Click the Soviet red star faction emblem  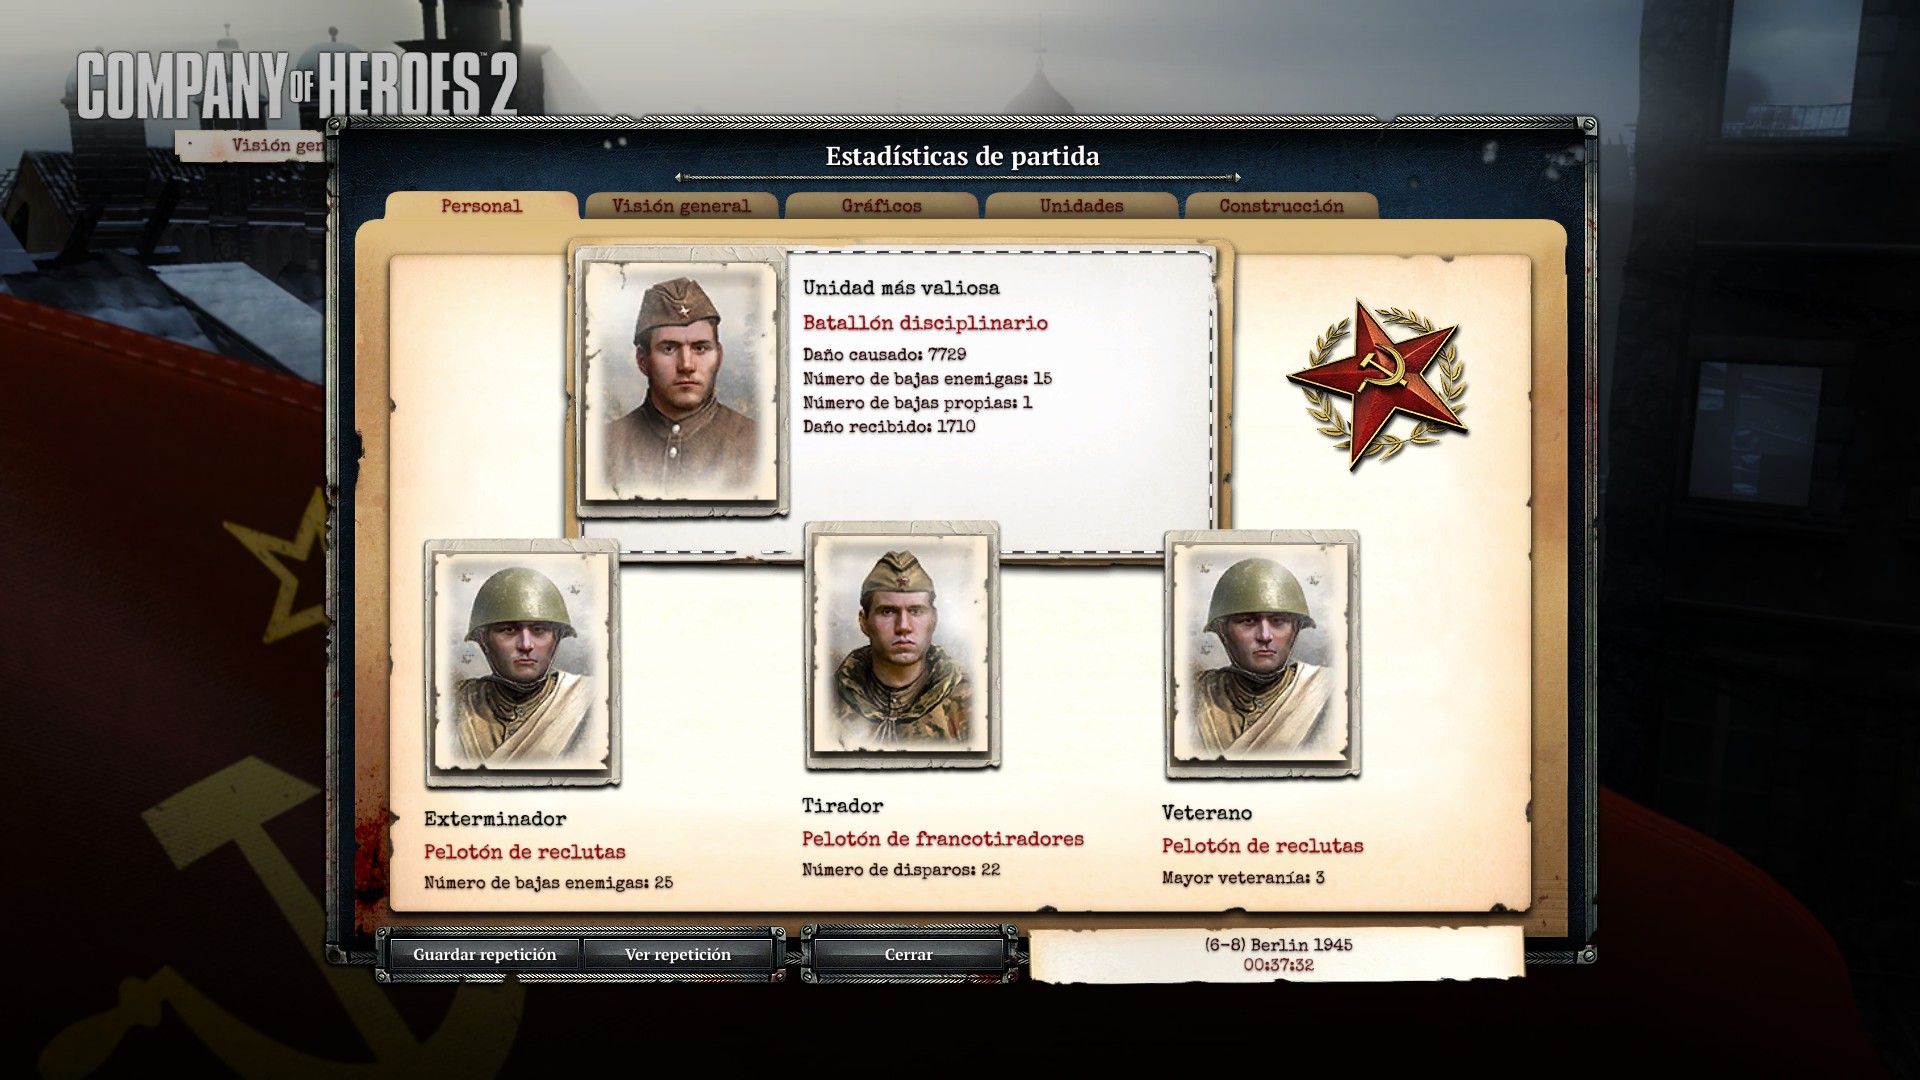1377,384
